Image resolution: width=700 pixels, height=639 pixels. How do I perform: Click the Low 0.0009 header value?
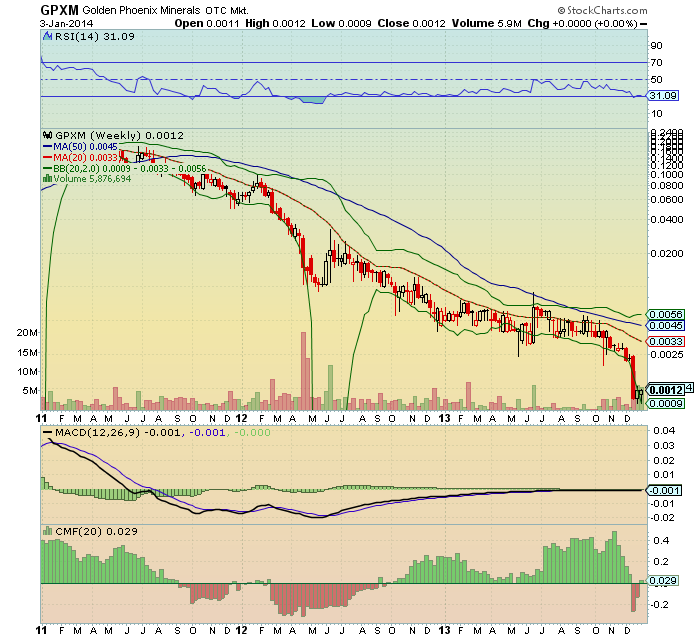(342, 24)
